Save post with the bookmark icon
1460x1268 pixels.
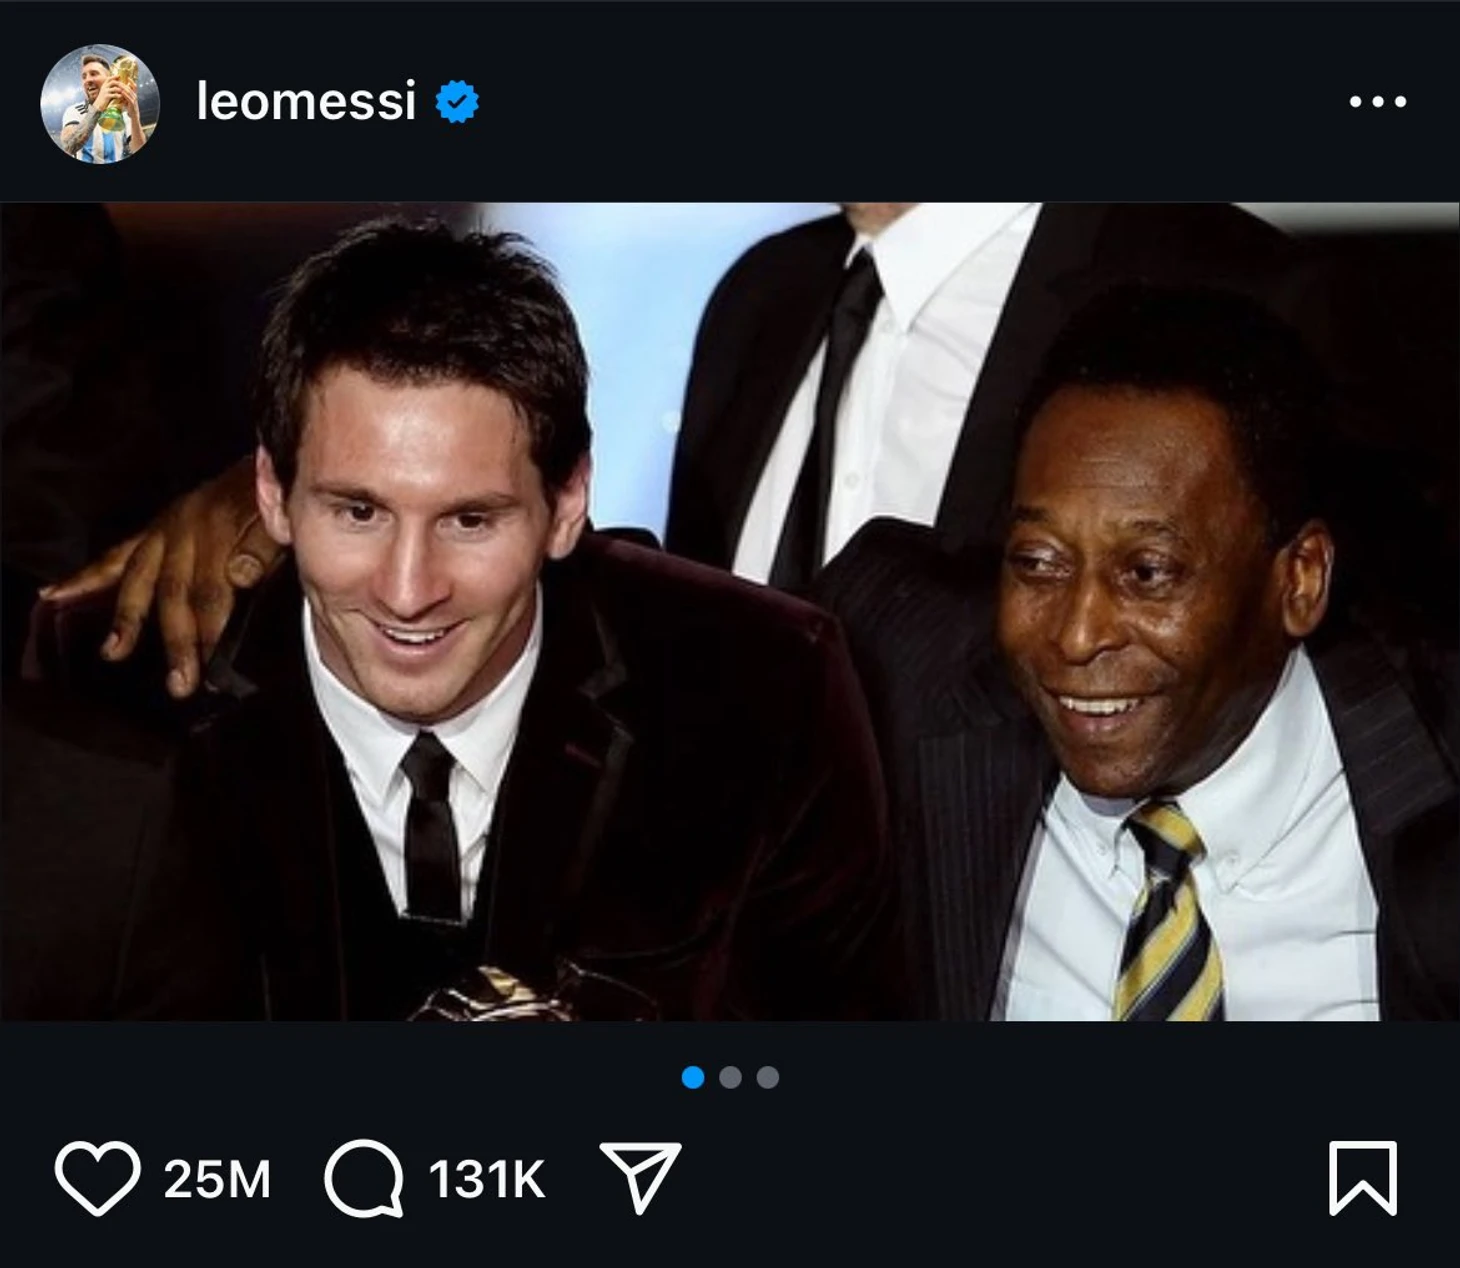[1362, 1178]
